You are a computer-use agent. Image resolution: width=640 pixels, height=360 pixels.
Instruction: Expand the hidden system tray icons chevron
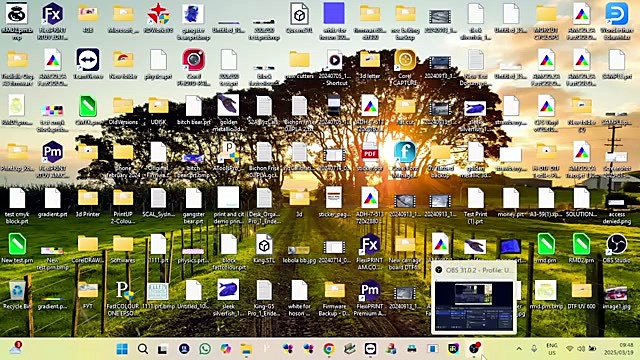(x=519, y=349)
